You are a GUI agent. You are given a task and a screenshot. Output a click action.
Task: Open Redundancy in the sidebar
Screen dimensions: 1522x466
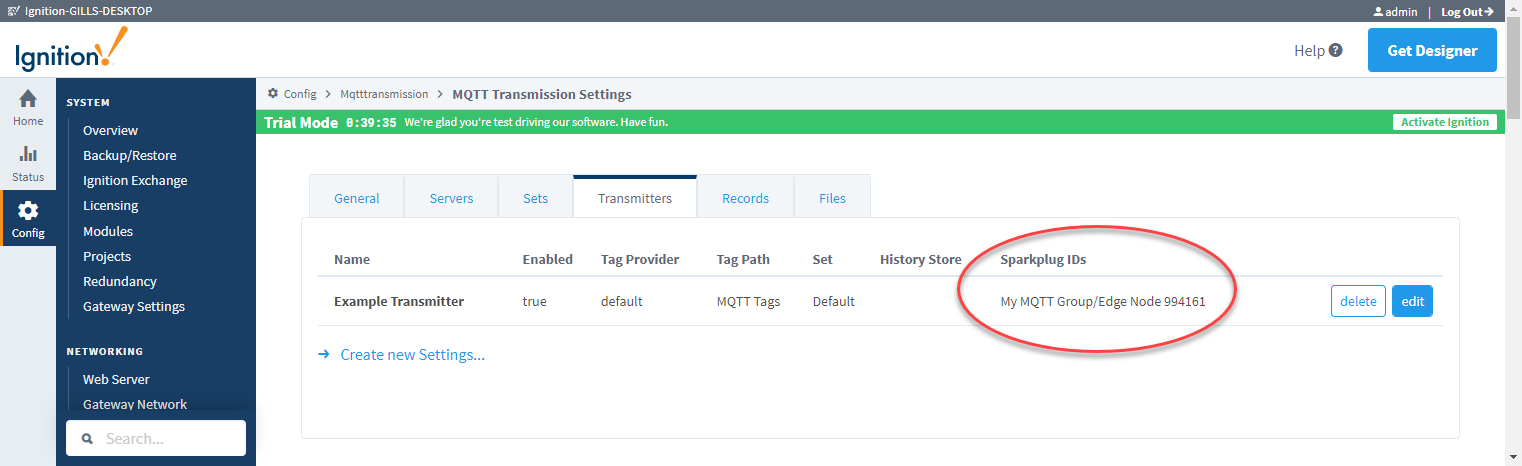coord(120,281)
